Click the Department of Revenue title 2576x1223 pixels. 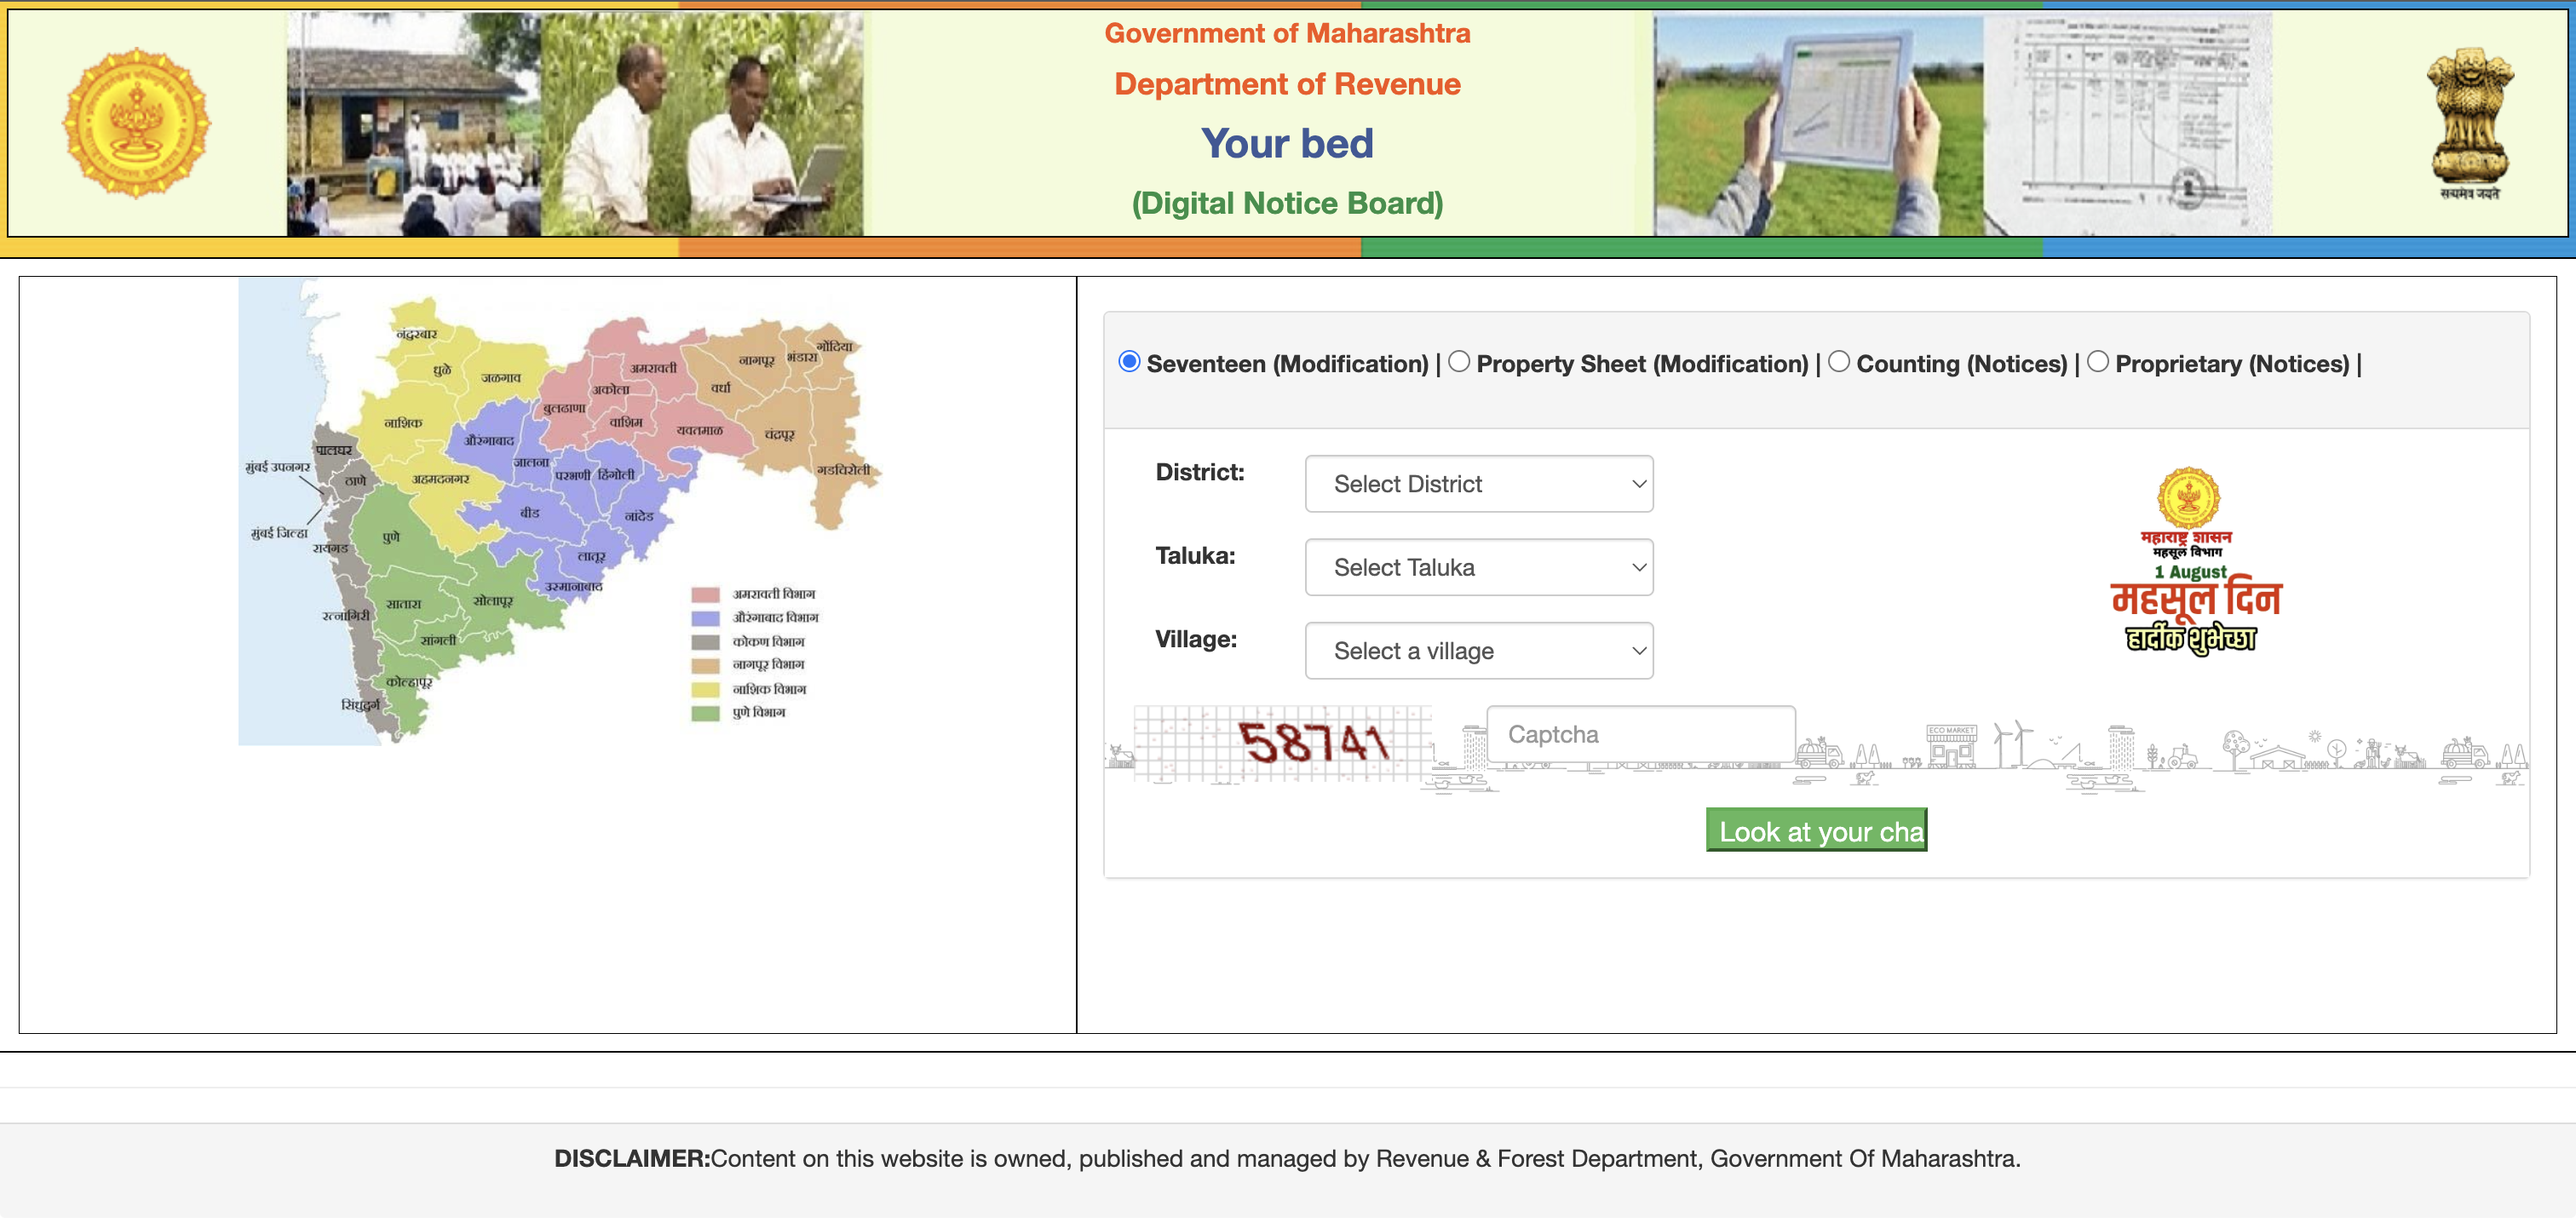[1287, 84]
